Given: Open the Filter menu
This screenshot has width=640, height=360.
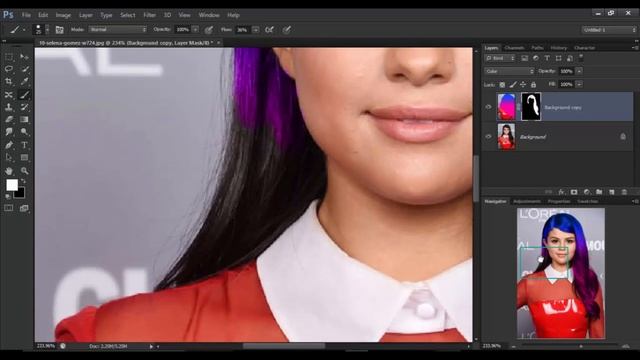Looking at the screenshot, I should (x=149, y=15).
